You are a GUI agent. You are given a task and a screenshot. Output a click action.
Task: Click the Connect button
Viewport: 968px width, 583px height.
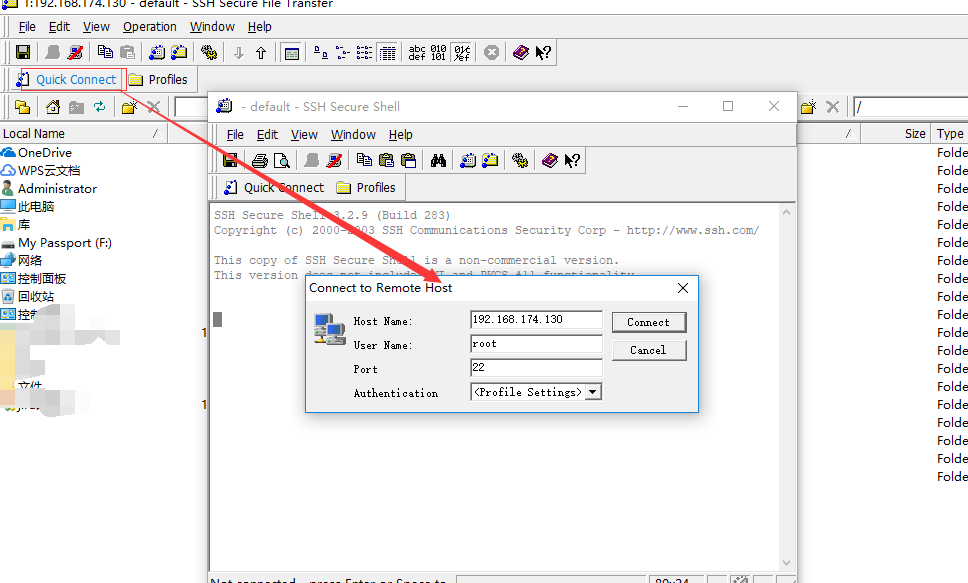[649, 322]
